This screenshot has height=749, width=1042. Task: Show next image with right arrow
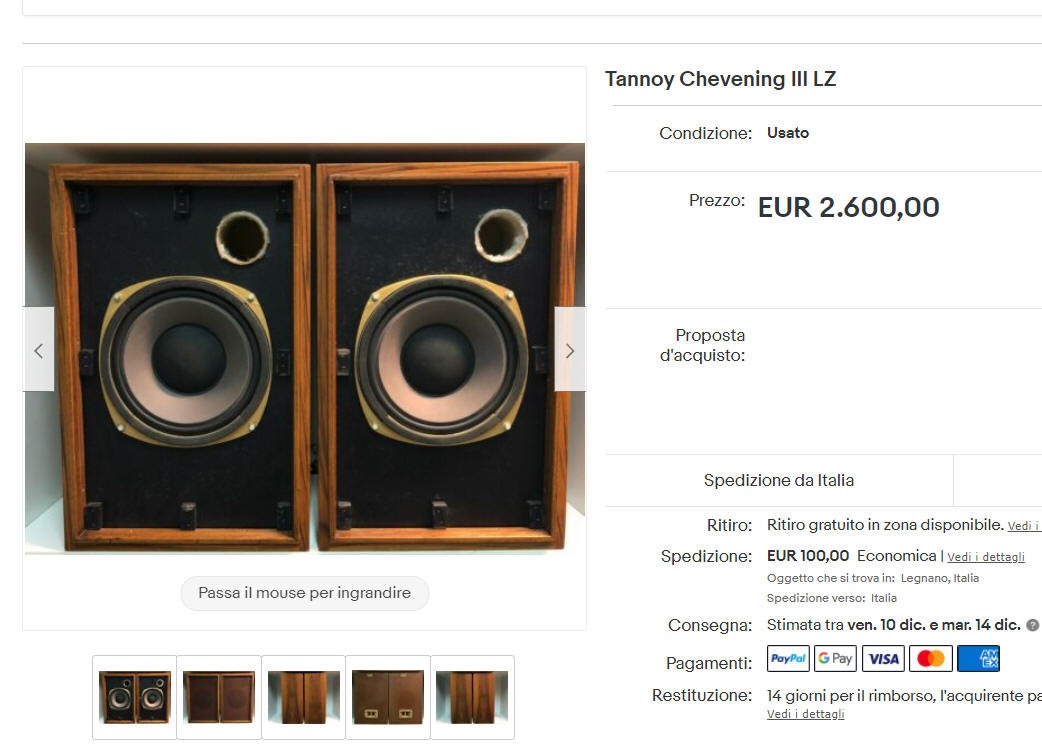(x=570, y=350)
